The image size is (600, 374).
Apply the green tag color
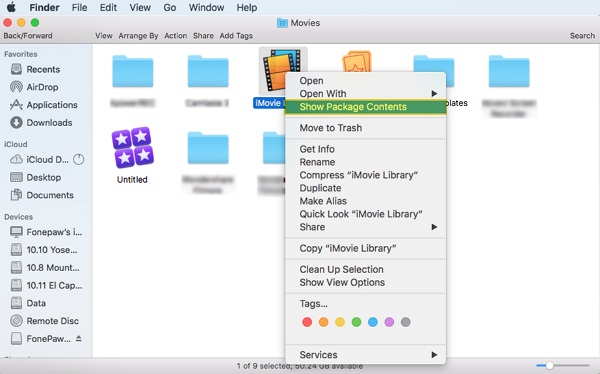(x=356, y=322)
